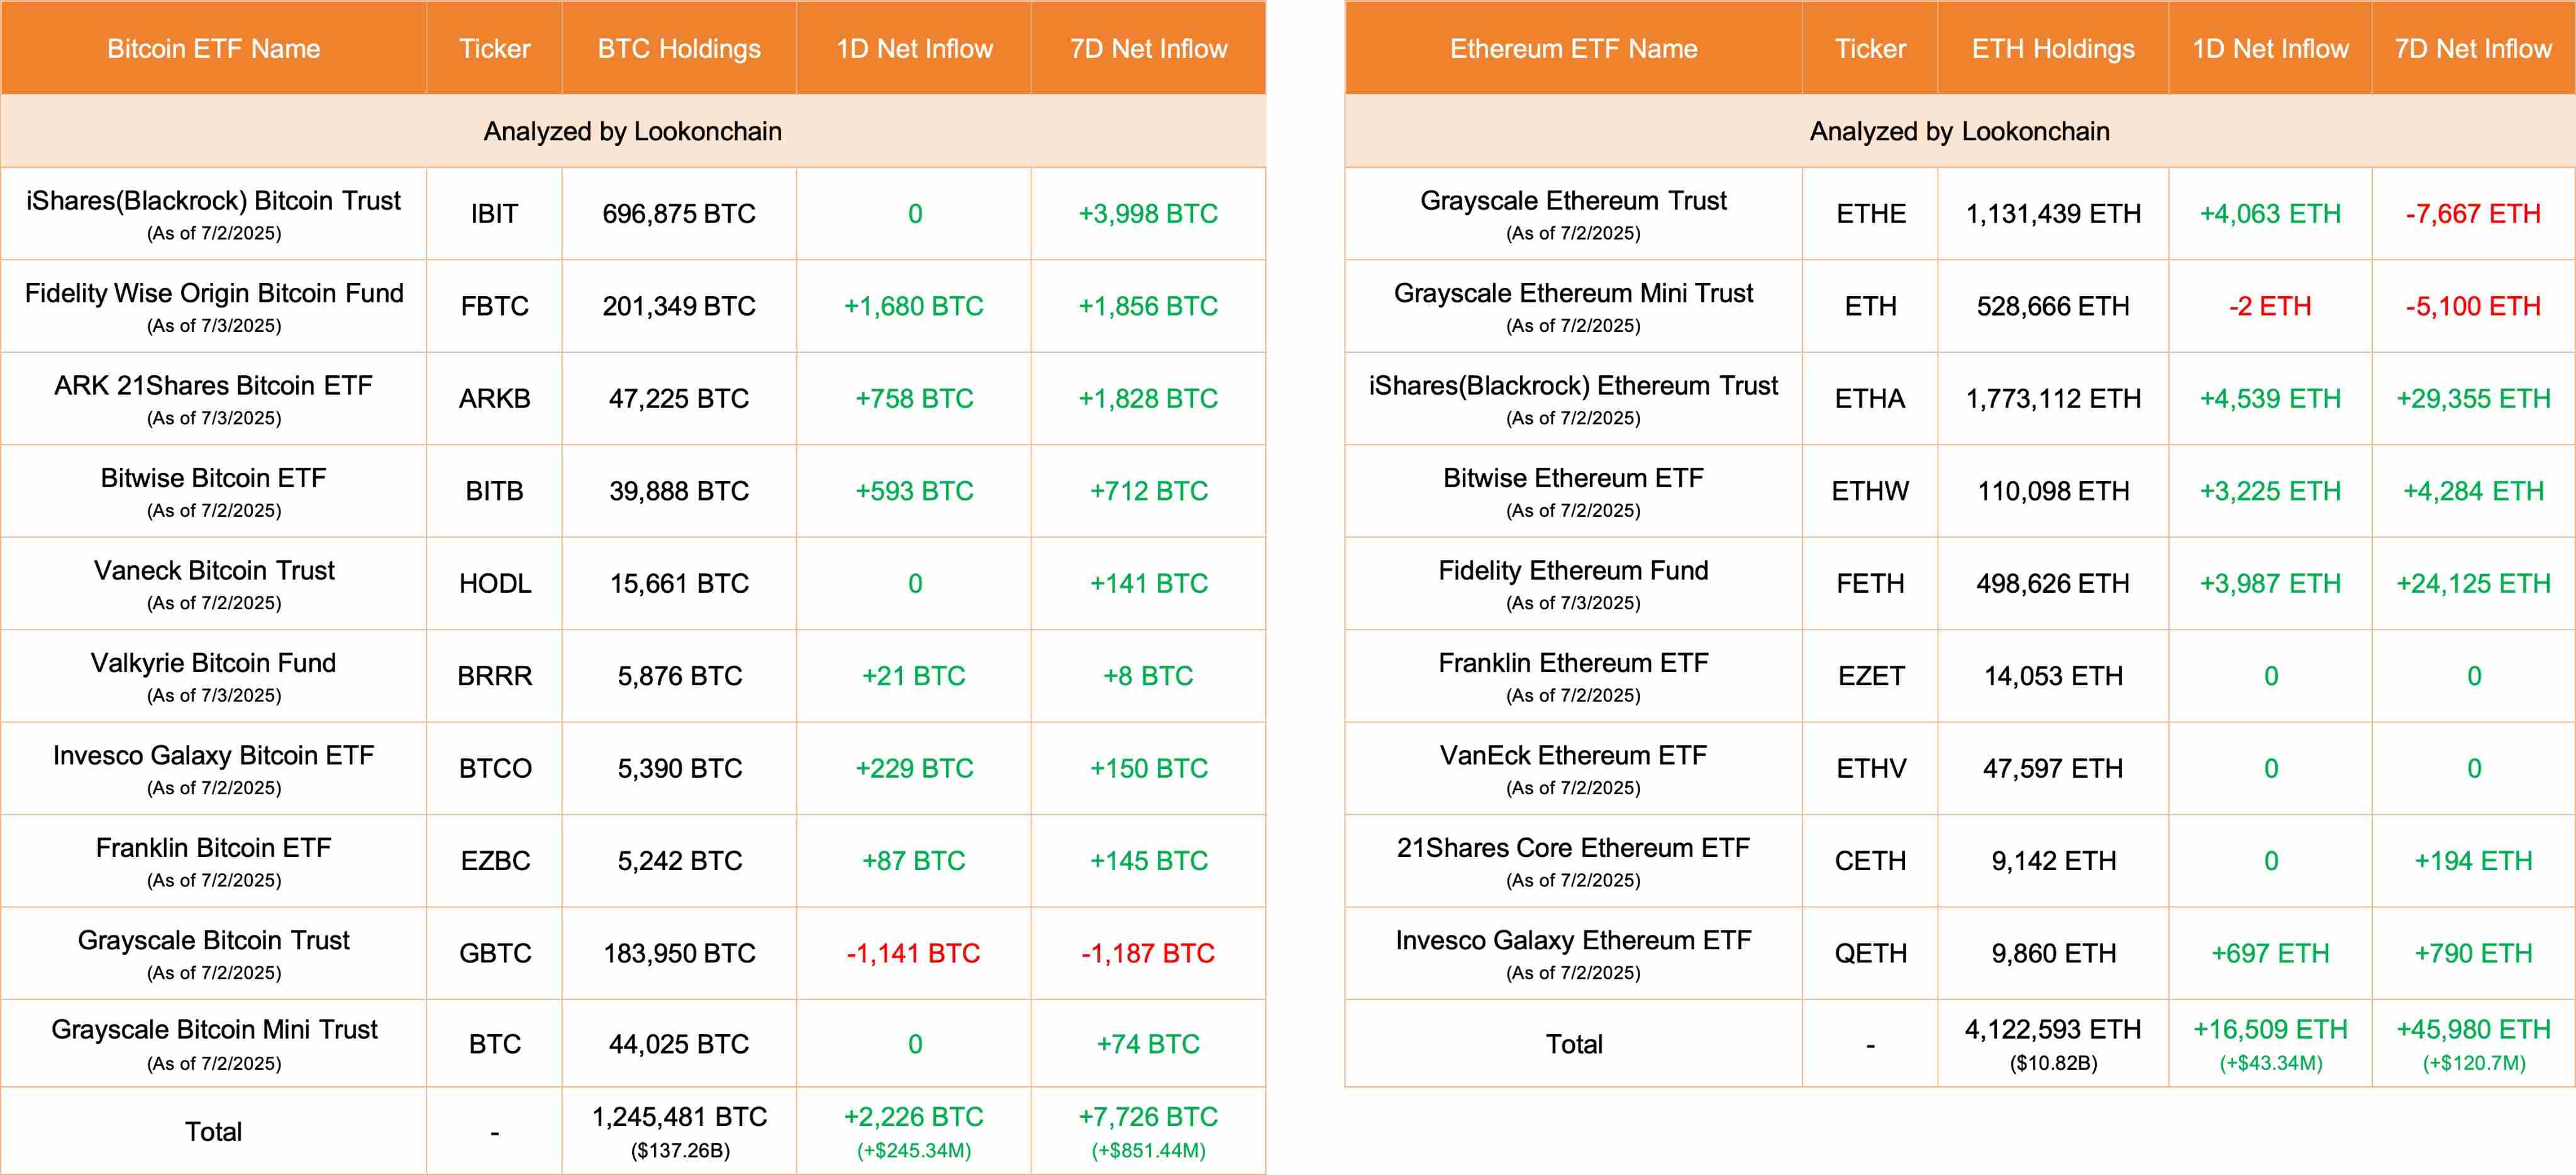The image size is (2576, 1175).
Task: Click the +24,125 ETH inflow for FETH
Action: 2473,584
